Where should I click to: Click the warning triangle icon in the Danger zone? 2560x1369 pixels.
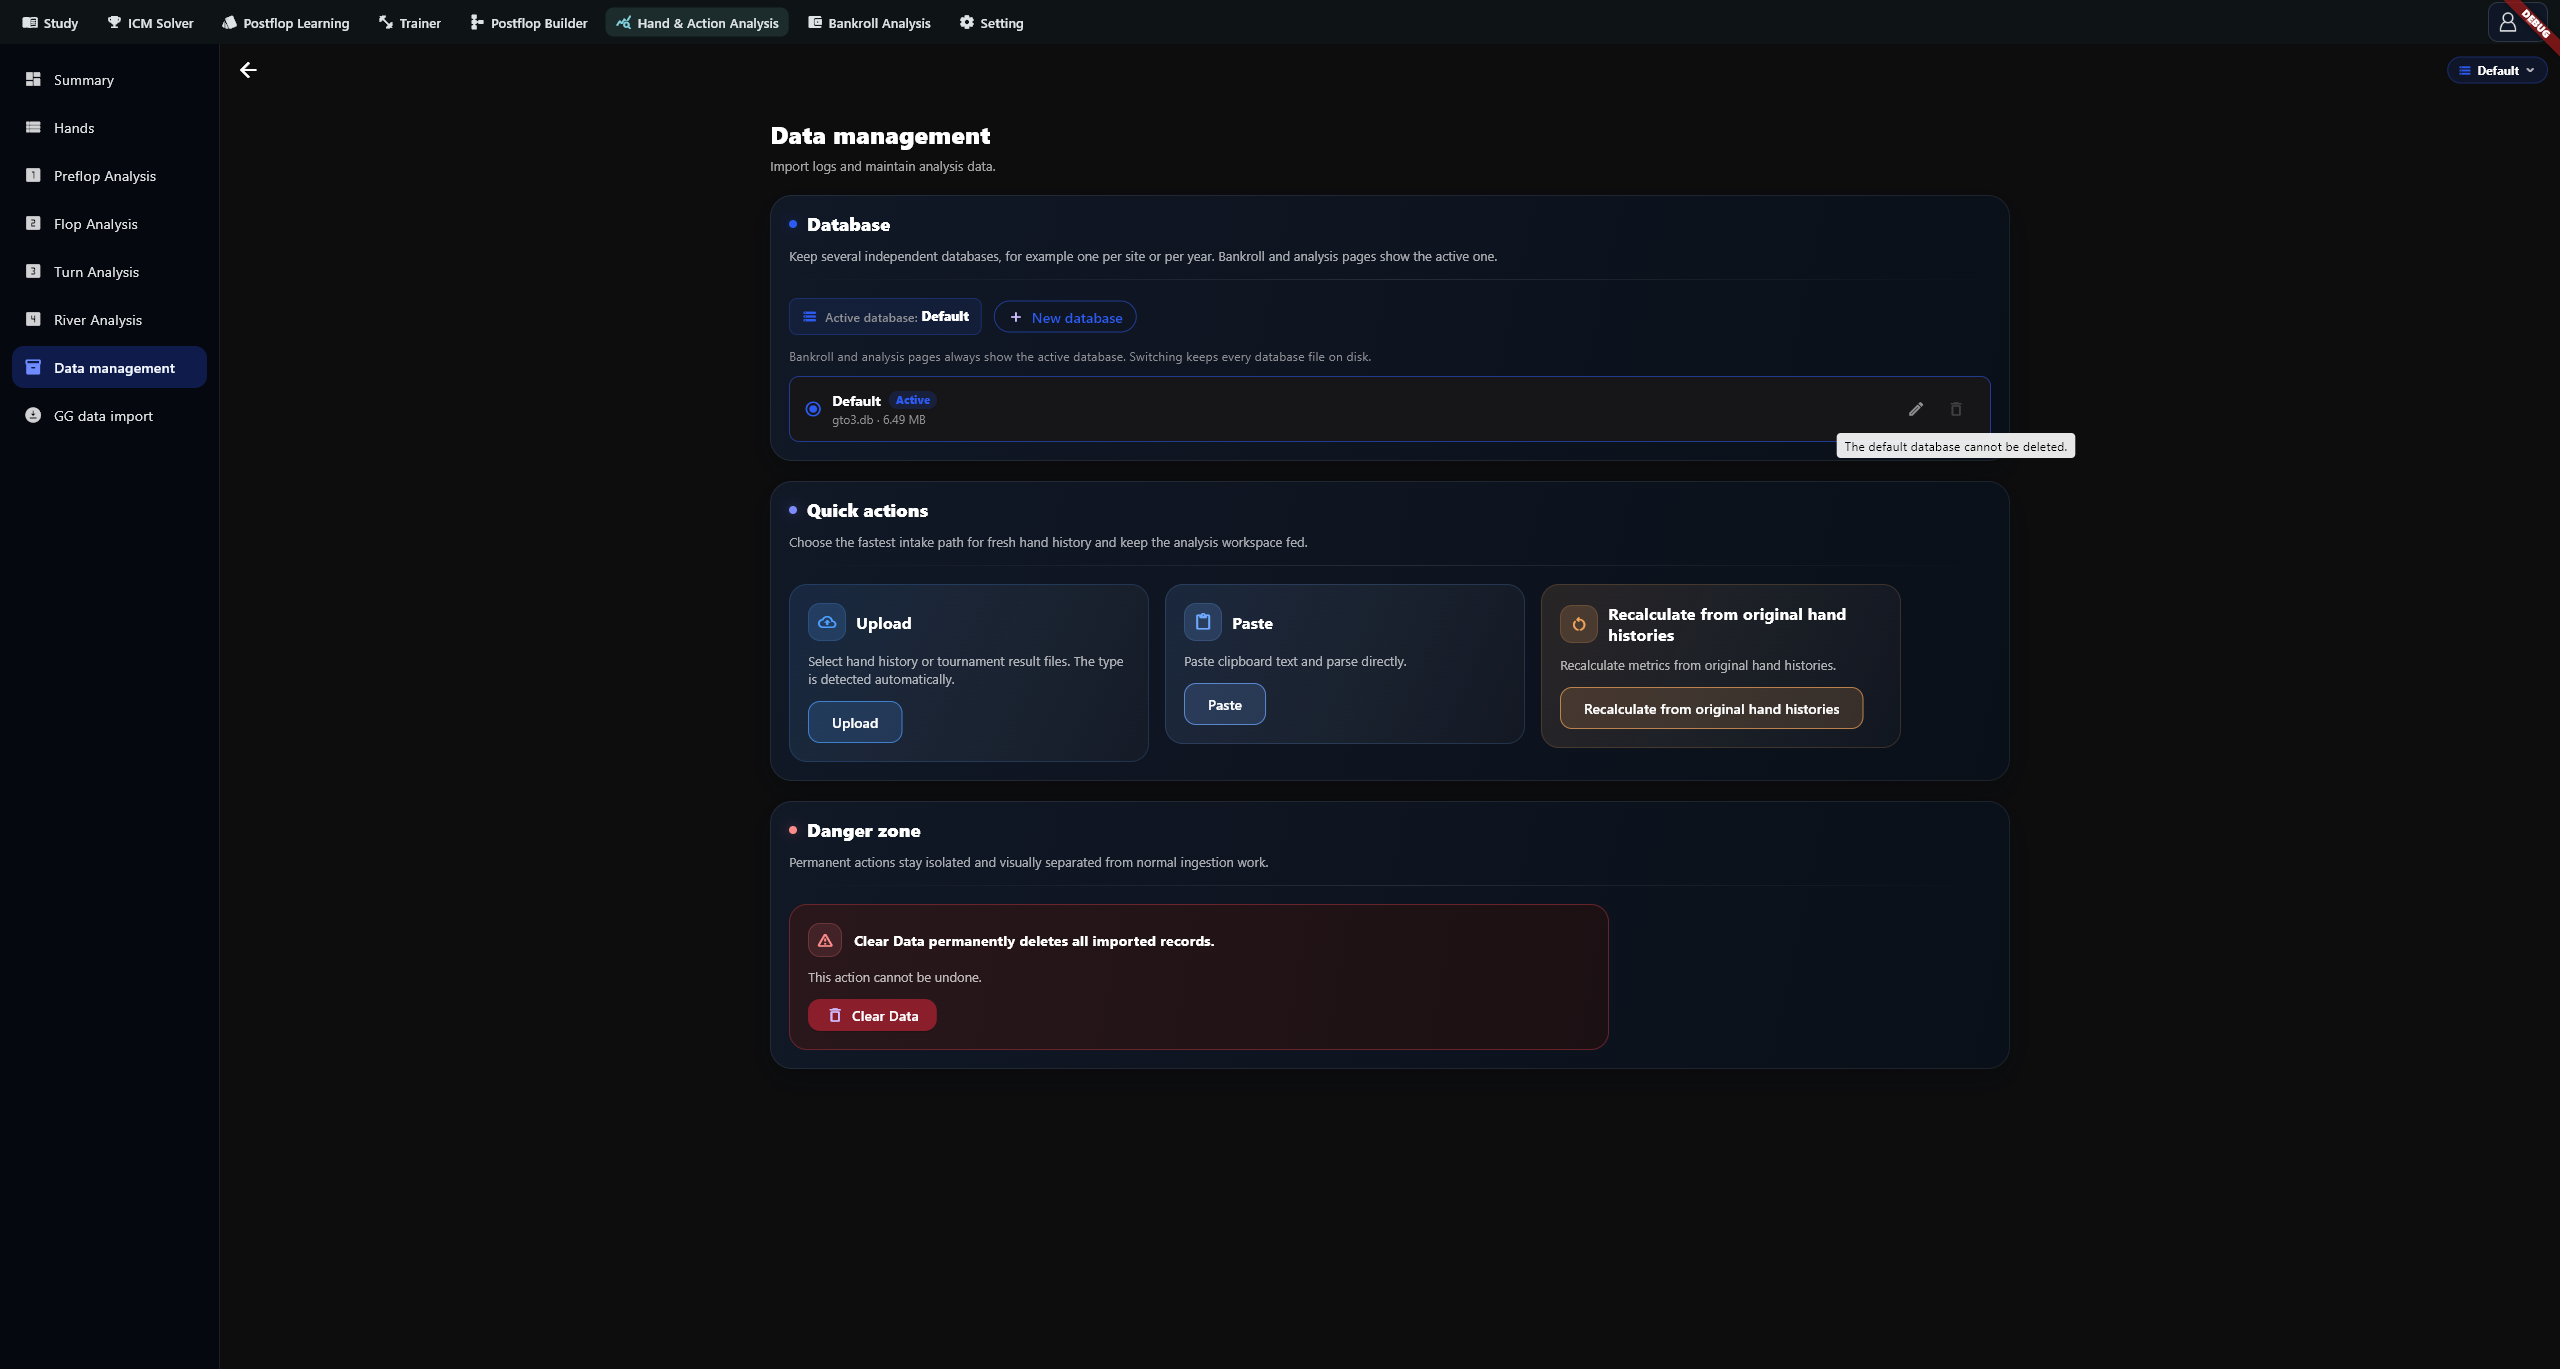[x=825, y=940]
